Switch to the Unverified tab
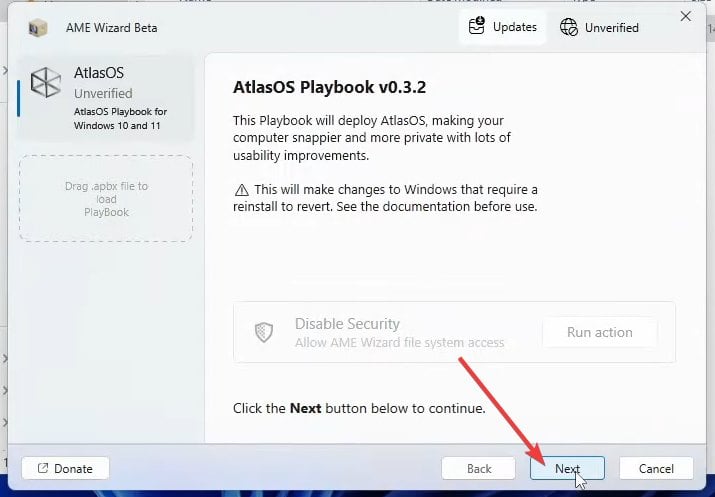The width and height of the screenshot is (715, 497). pos(600,27)
